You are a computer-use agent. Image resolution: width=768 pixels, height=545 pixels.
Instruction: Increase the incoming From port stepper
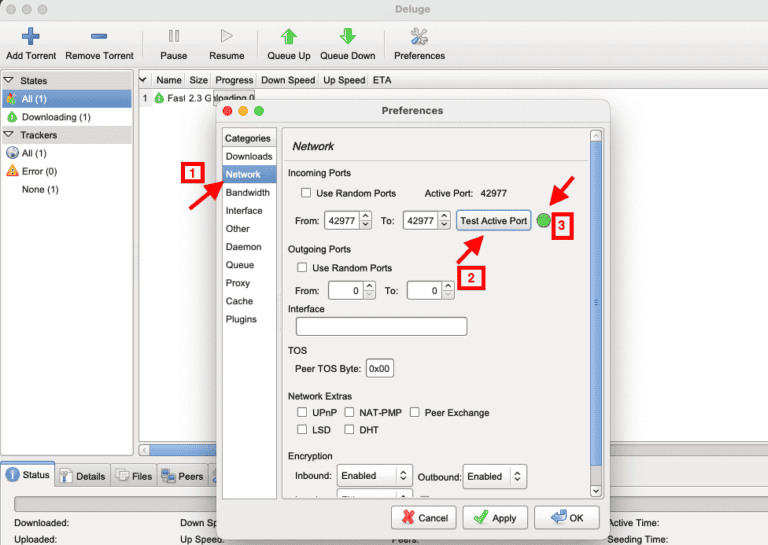point(366,215)
